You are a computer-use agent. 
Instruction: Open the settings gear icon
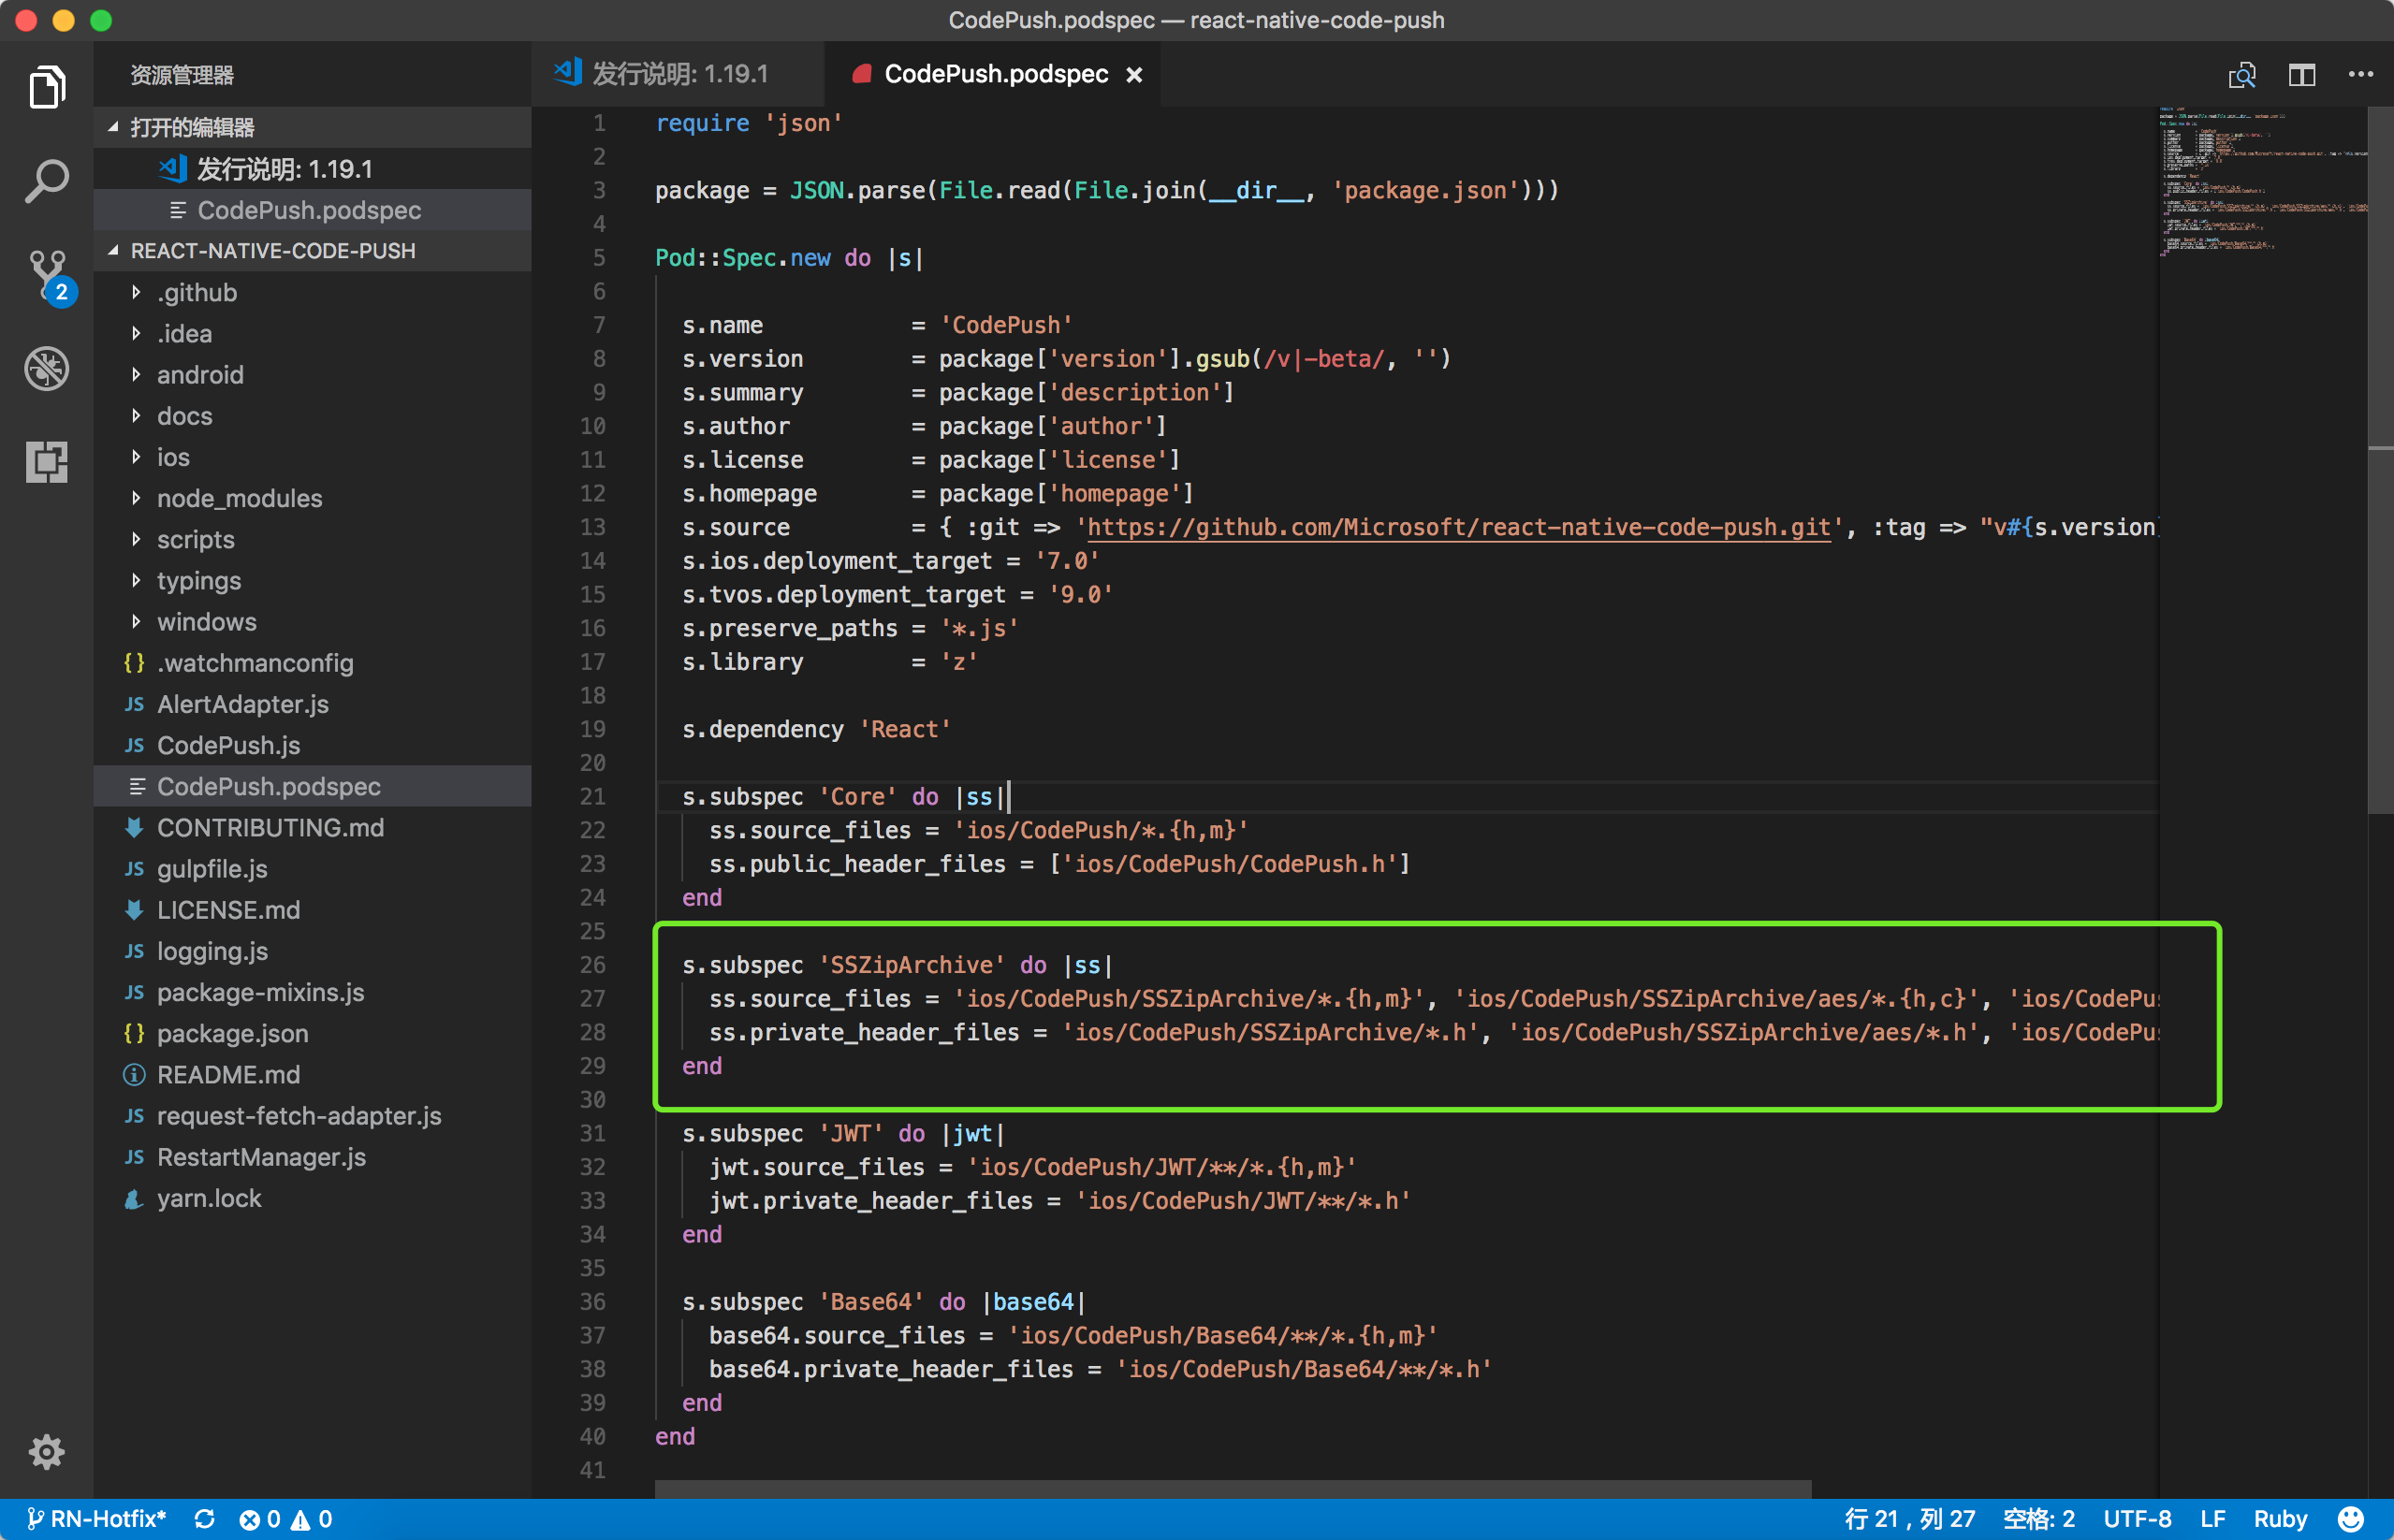point(46,1452)
